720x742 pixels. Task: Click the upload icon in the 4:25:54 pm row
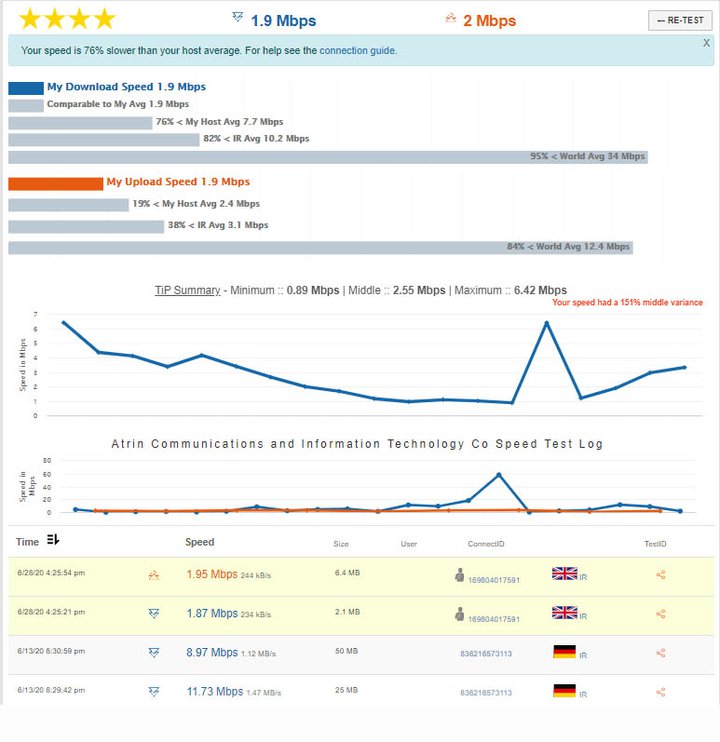coord(154,575)
